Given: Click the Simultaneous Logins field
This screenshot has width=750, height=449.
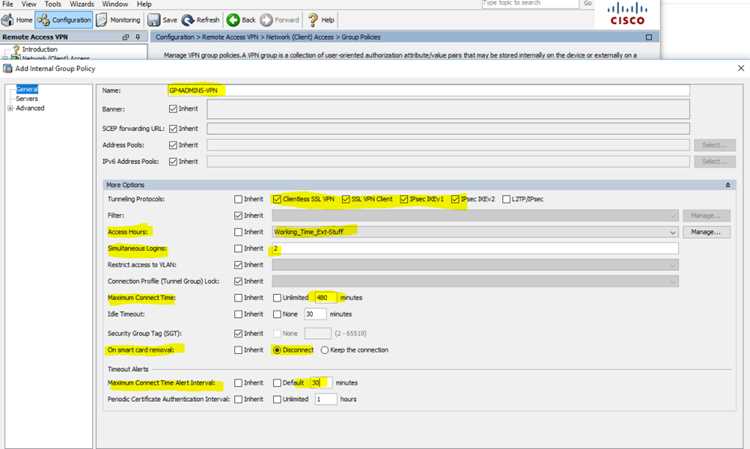Looking at the screenshot, I should [x=475, y=249].
